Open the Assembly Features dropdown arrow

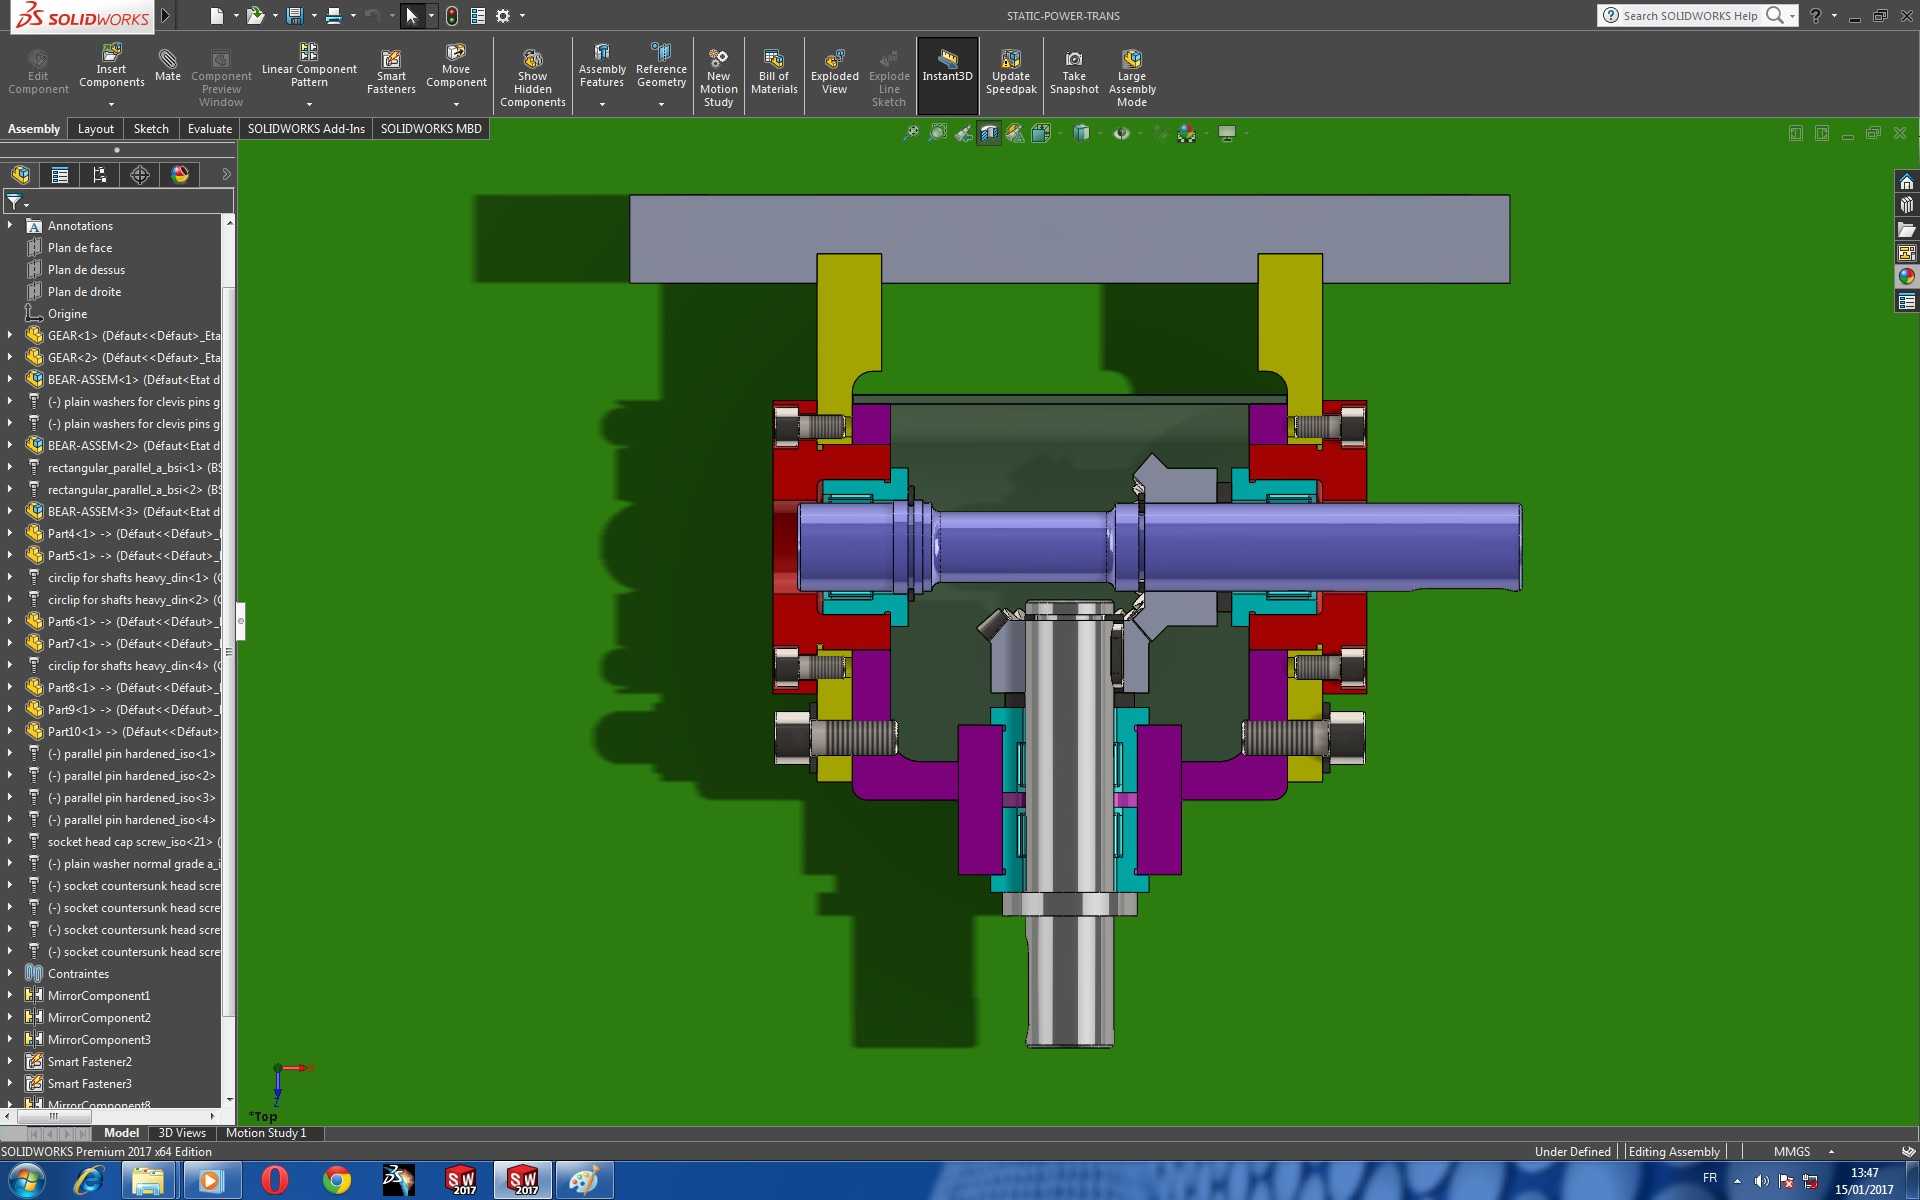pyautogui.click(x=602, y=104)
